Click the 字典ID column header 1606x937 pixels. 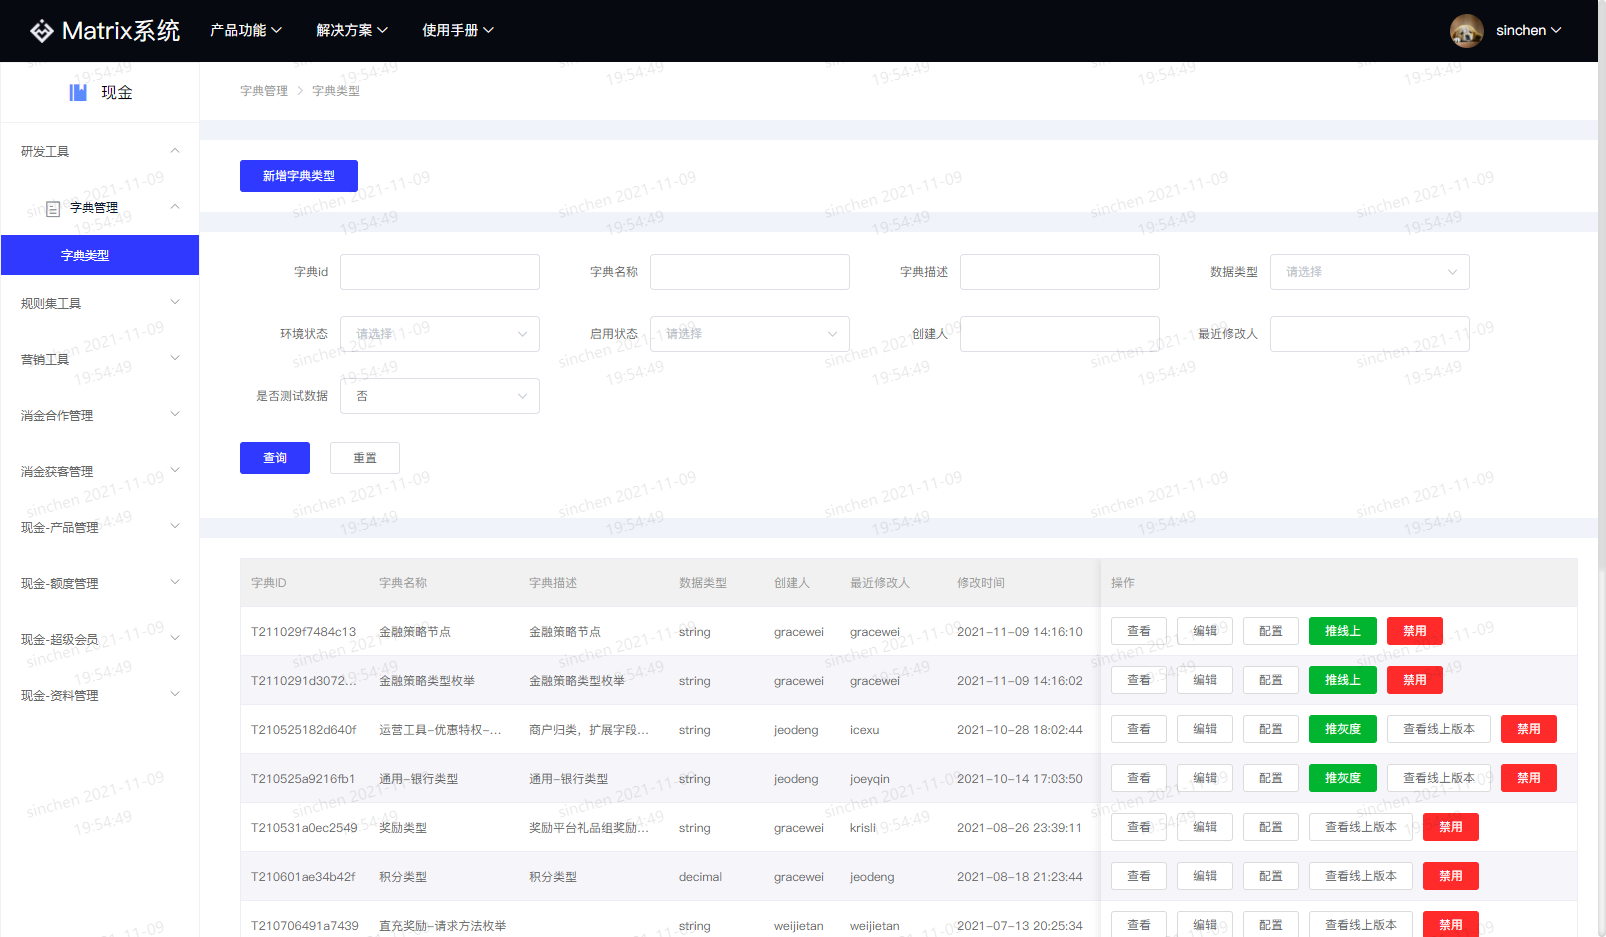(x=269, y=583)
